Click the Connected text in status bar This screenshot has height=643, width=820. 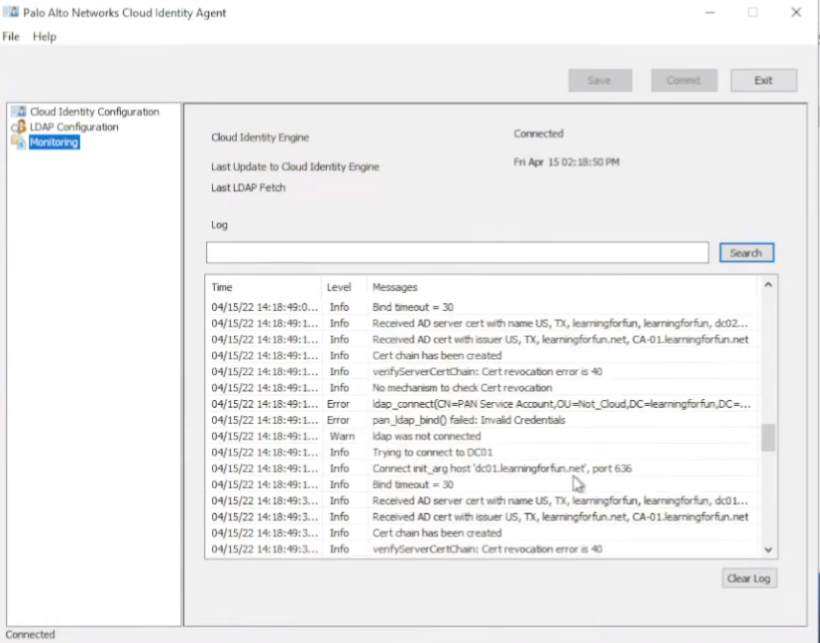tap(30, 635)
